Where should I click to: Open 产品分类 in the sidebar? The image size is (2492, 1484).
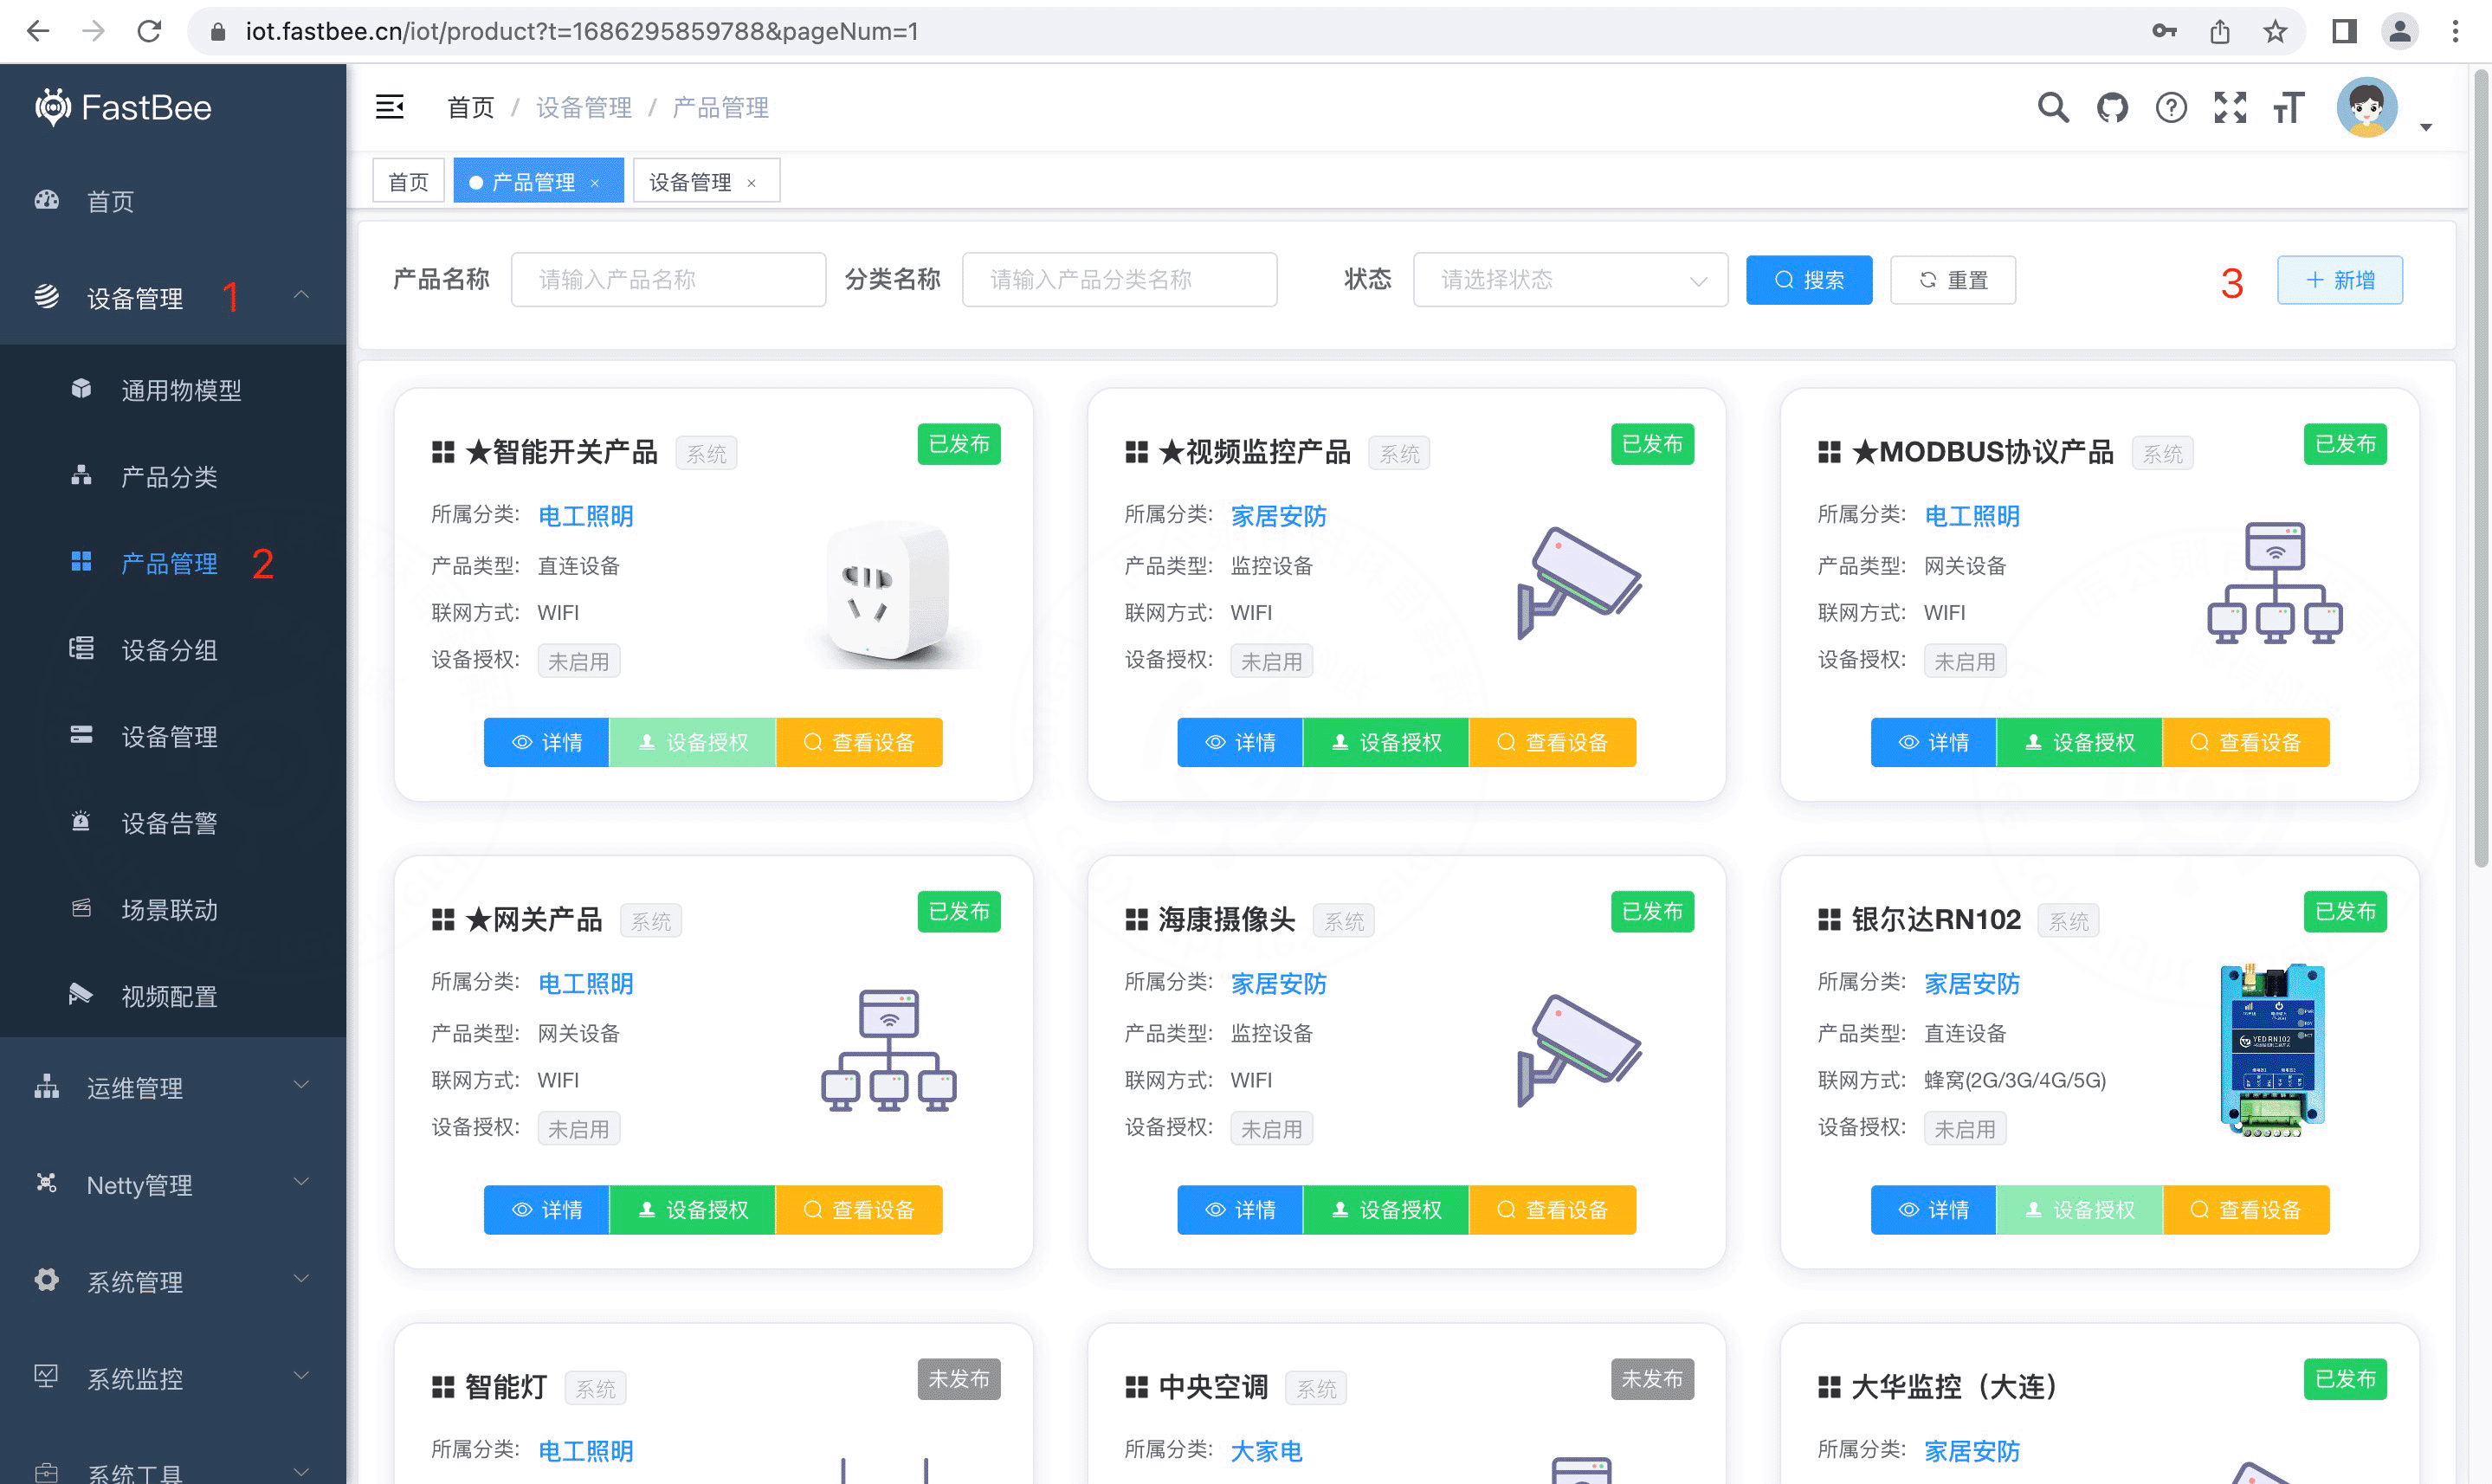[173, 476]
